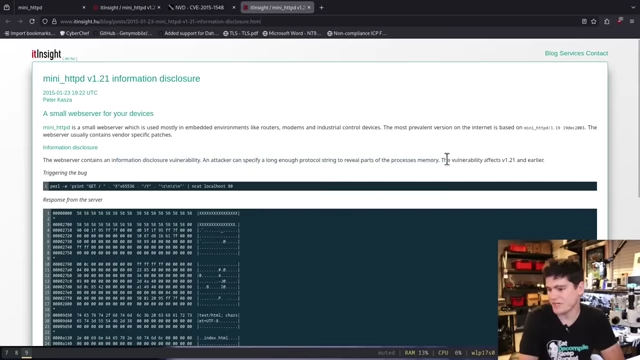Click the webcam video overlay
Viewport: 640px width, 360px height.
click(569, 300)
